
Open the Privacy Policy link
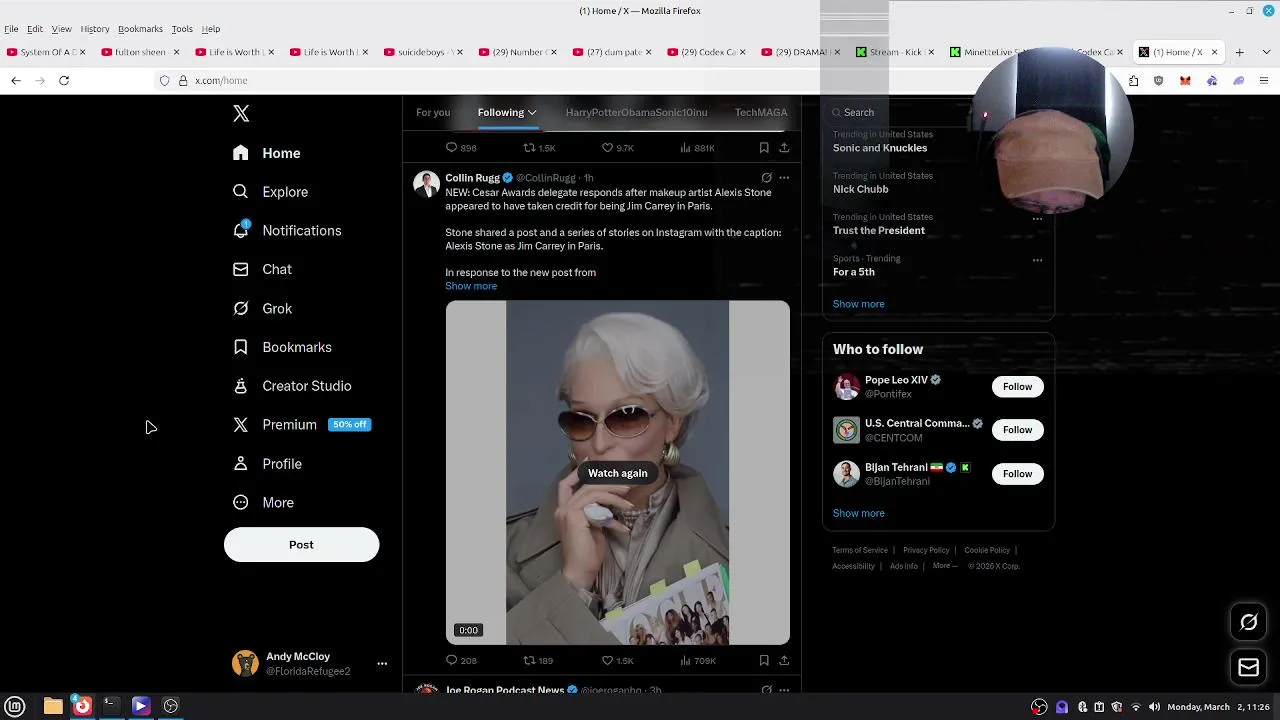[x=926, y=550]
